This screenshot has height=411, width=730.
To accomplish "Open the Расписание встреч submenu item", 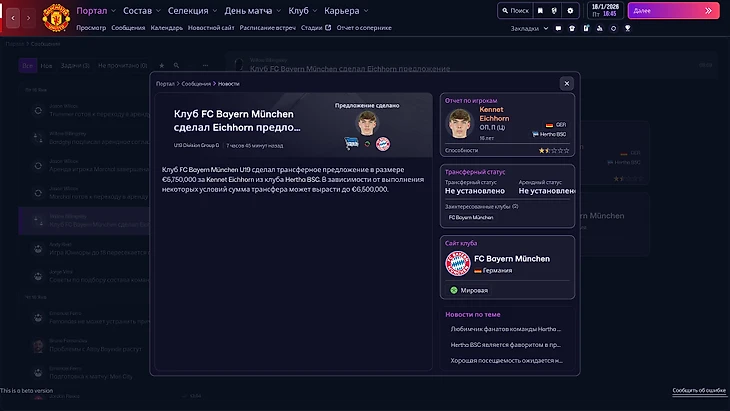I will coord(268,28).
